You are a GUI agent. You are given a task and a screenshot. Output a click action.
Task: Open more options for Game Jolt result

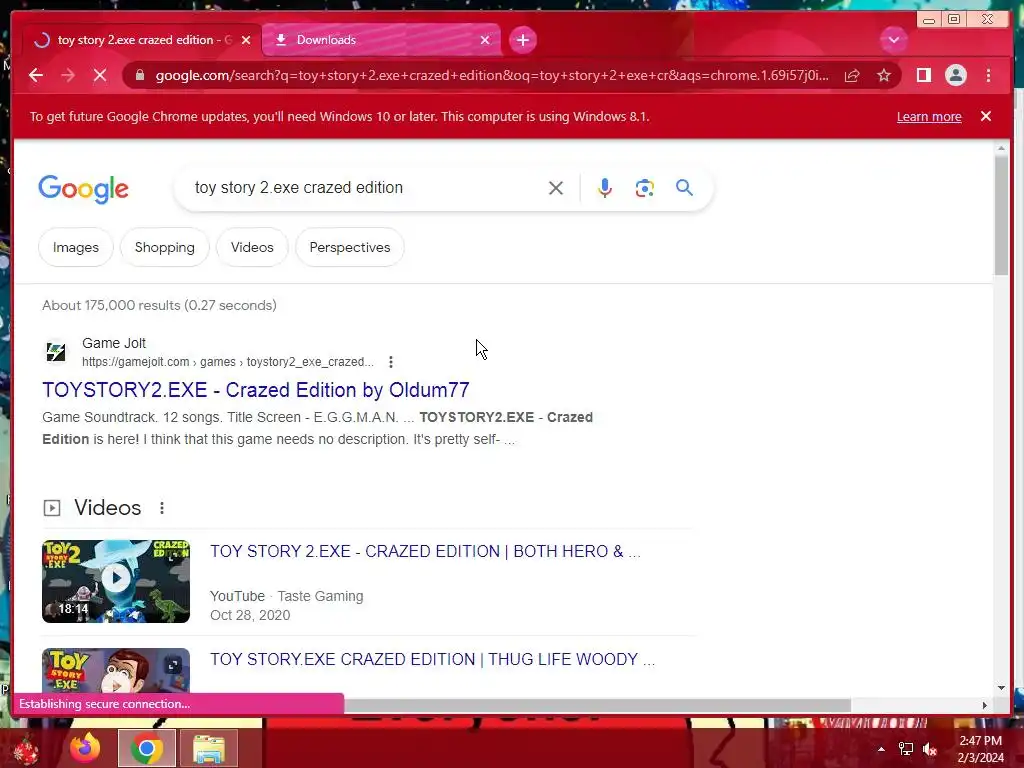pos(391,362)
